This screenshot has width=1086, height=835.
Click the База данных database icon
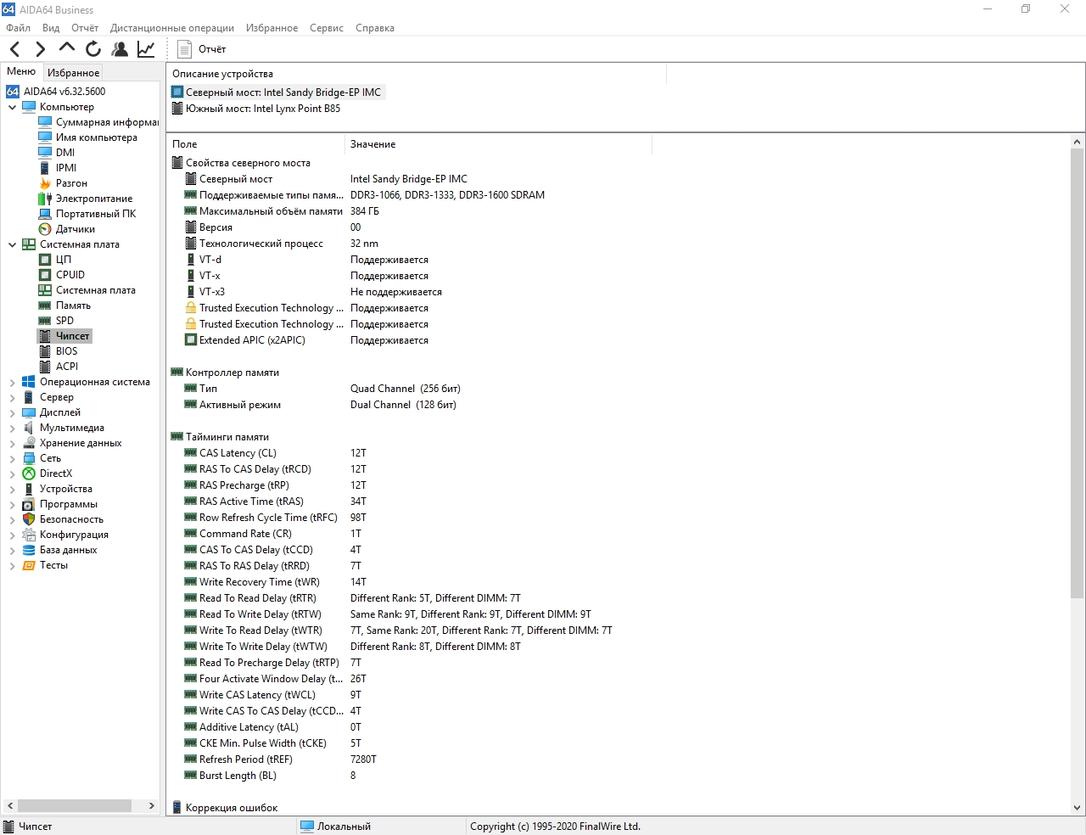(28, 550)
